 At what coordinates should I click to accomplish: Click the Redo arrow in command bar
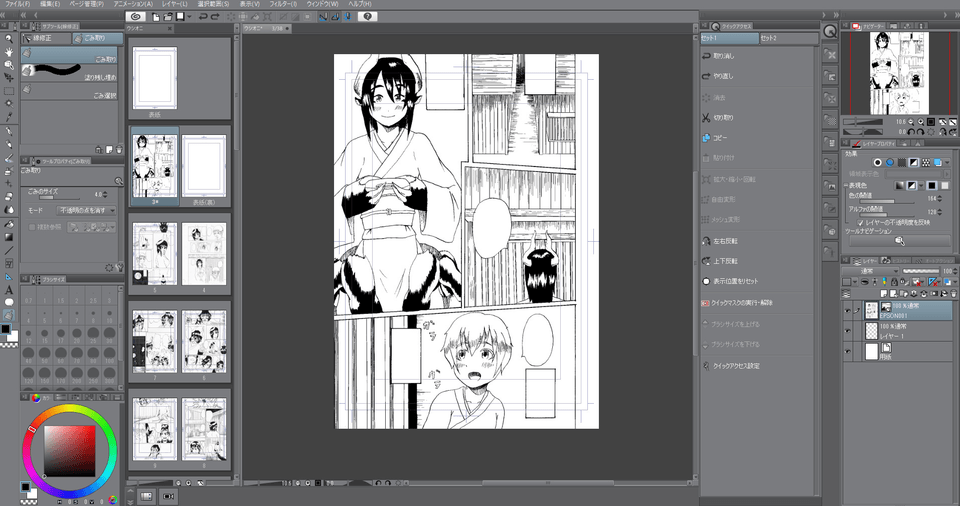[215, 17]
